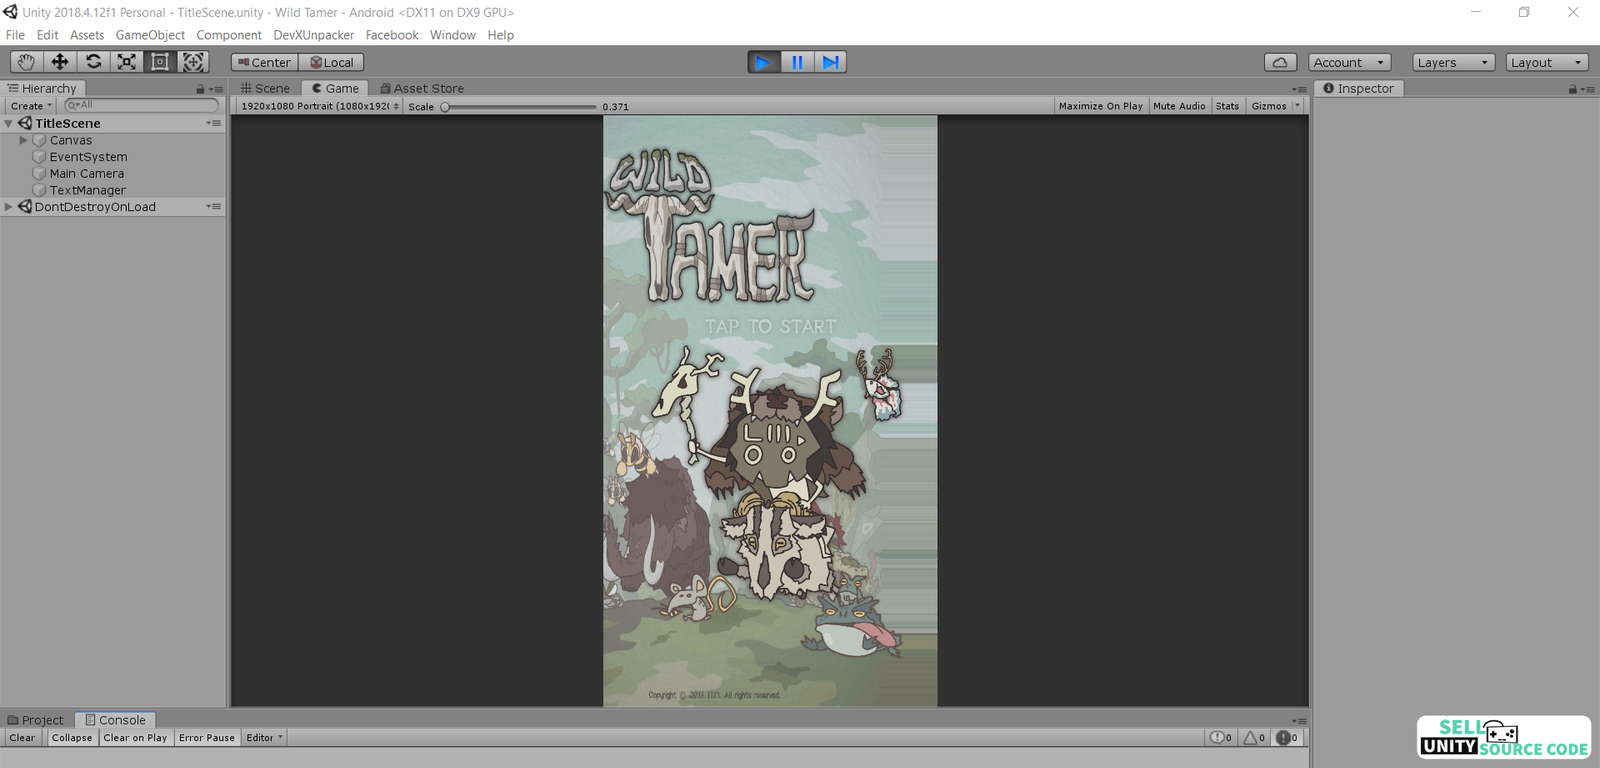
Task: Open the Layers dropdown
Action: [1453, 62]
